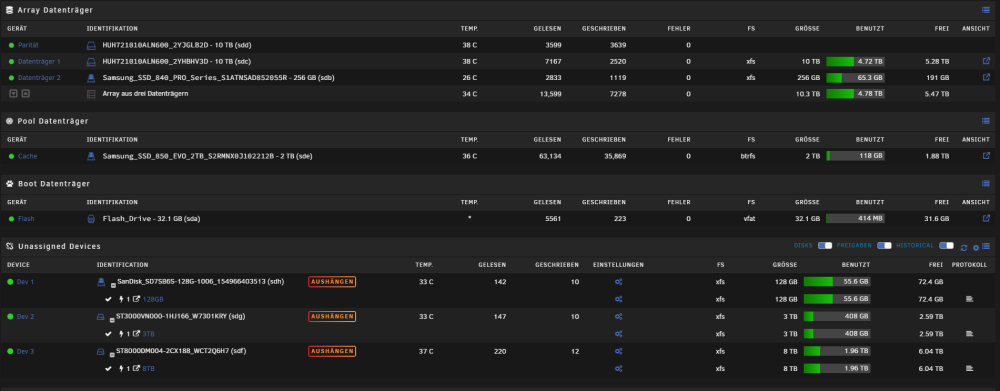Image resolution: width=1000 pixels, height=391 pixels.
Task: Click the lightning bolt icon in 3TB row
Action: click(x=122, y=334)
